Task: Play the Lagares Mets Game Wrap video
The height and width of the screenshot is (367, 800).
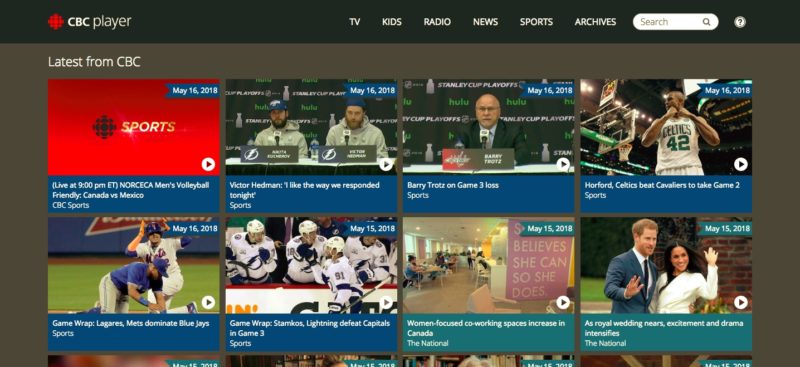Action: click(208, 303)
